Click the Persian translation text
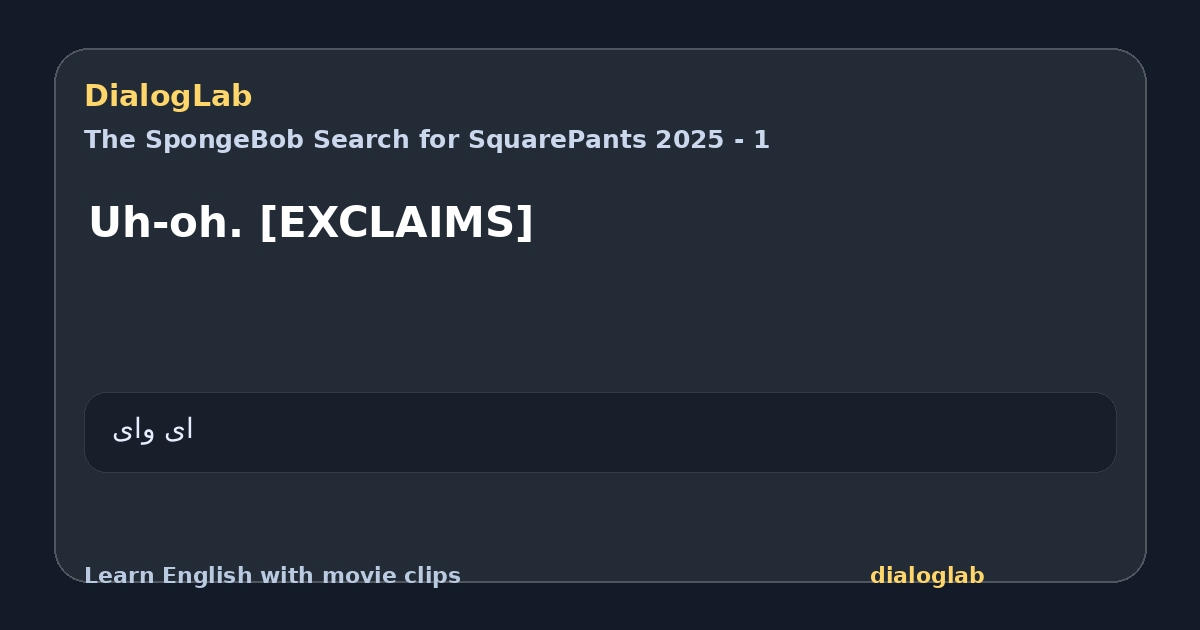Image resolution: width=1200 pixels, height=630 pixels. [153, 430]
